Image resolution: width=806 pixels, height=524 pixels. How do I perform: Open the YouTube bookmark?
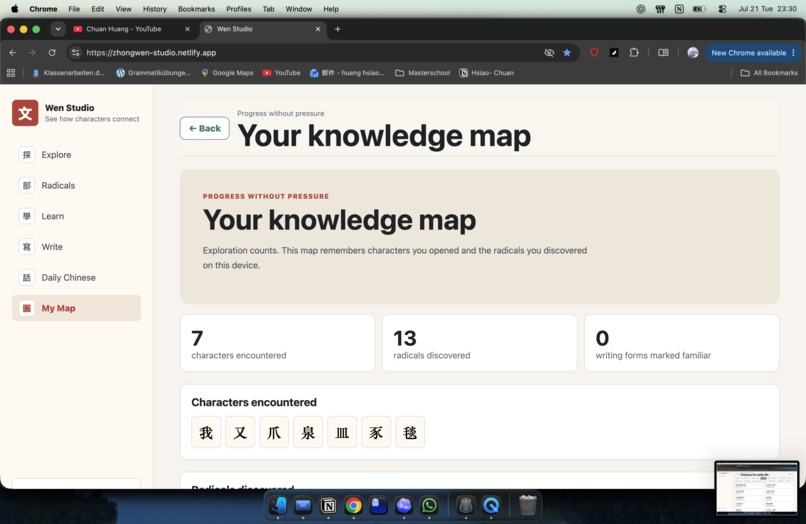click(x=281, y=73)
